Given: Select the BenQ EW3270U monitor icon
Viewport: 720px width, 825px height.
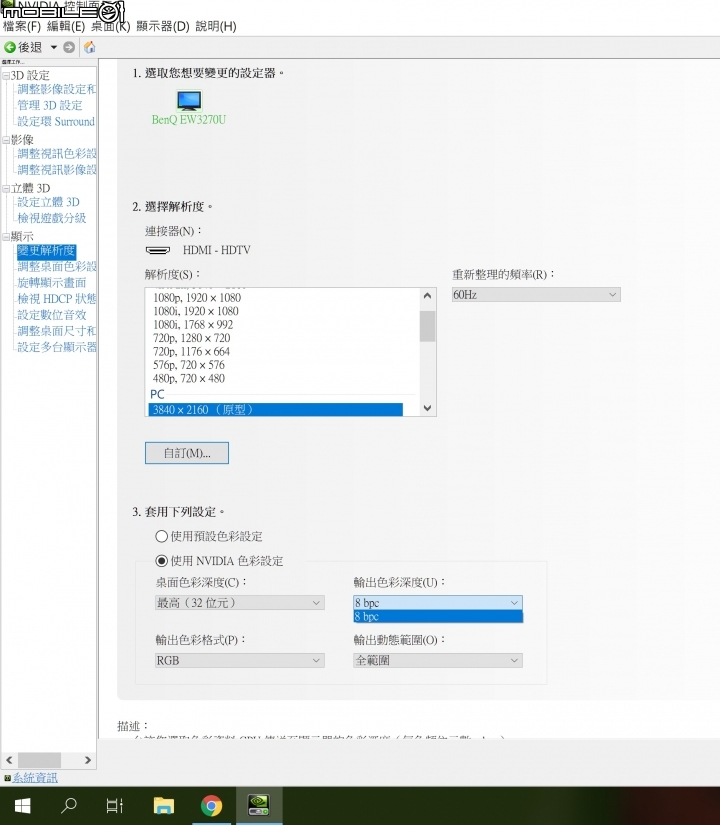Looking at the screenshot, I should 189,100.
